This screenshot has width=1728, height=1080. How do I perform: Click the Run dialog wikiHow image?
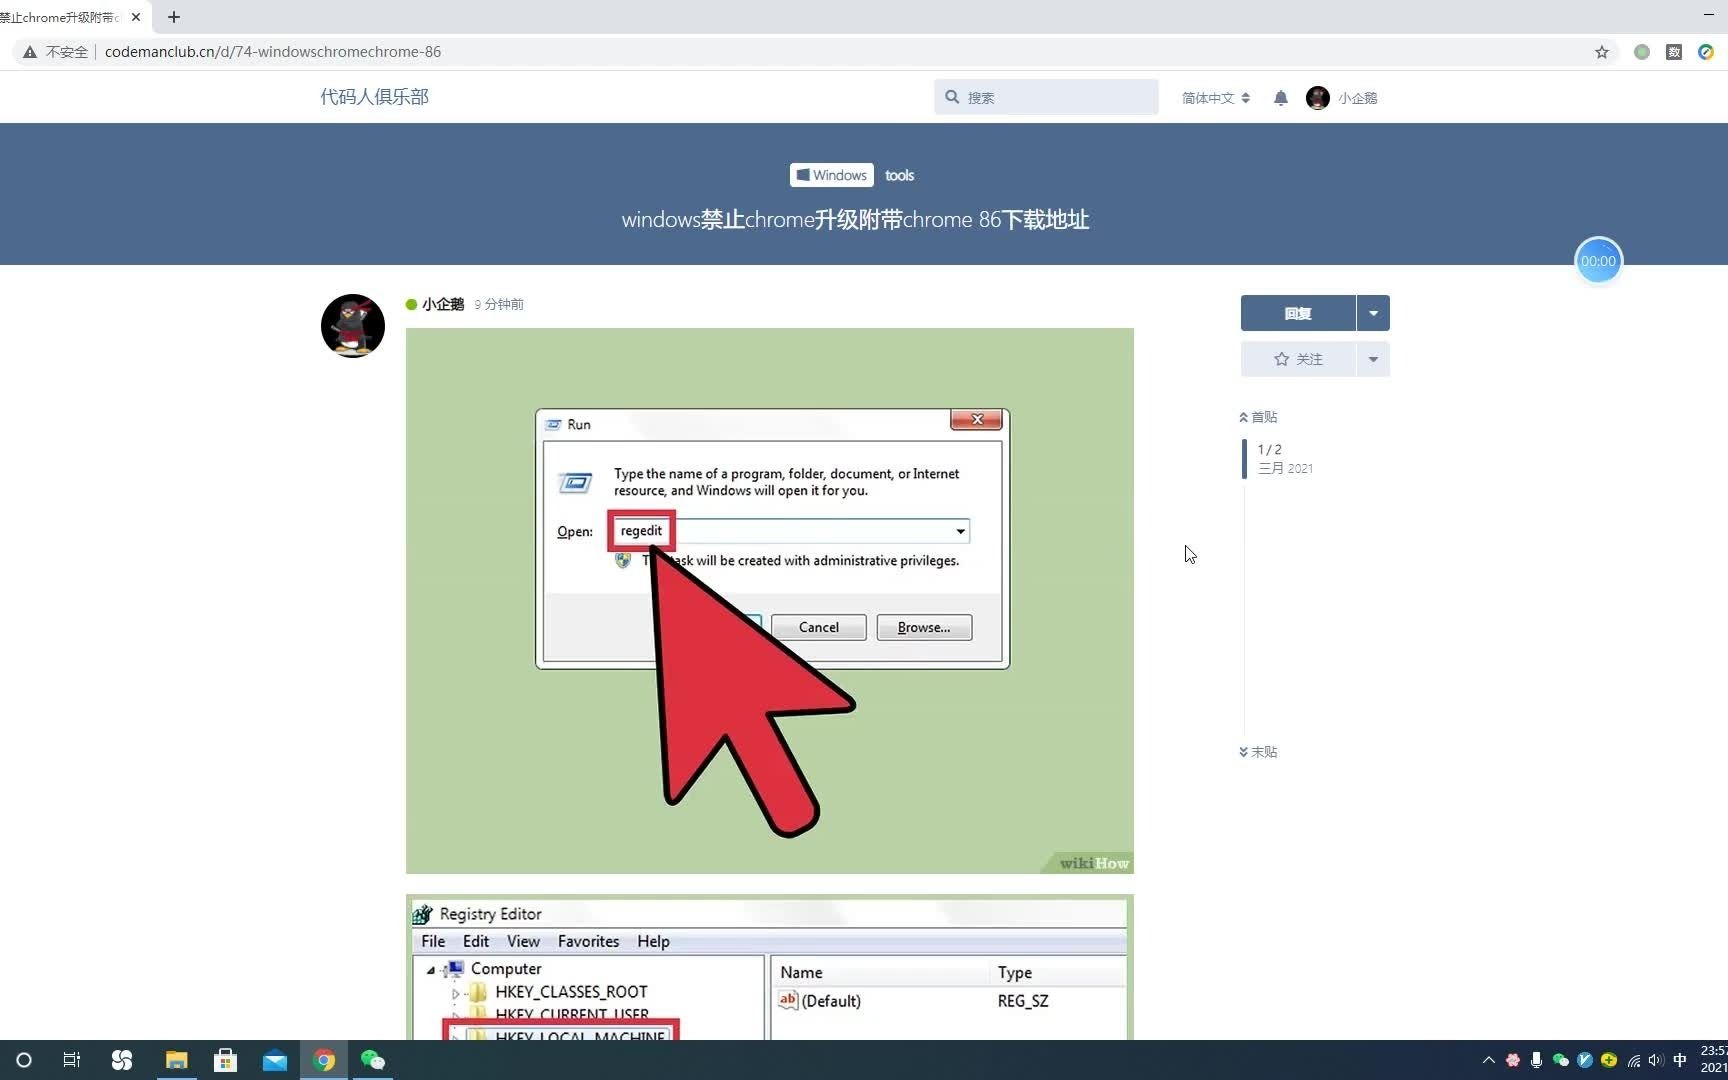(x=770, y=601)
